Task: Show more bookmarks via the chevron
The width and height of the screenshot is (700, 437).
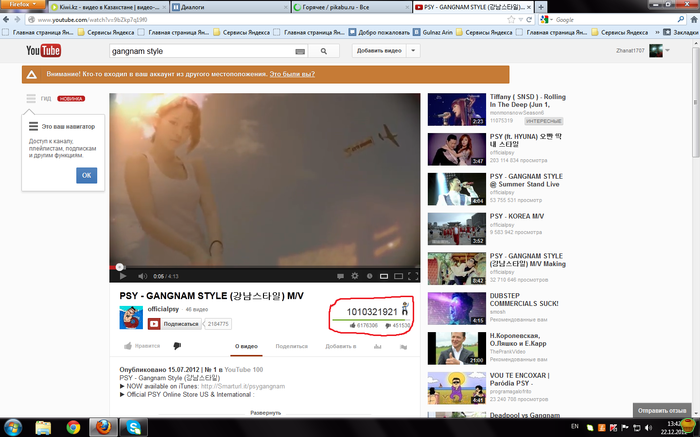Action: (658, 32)
